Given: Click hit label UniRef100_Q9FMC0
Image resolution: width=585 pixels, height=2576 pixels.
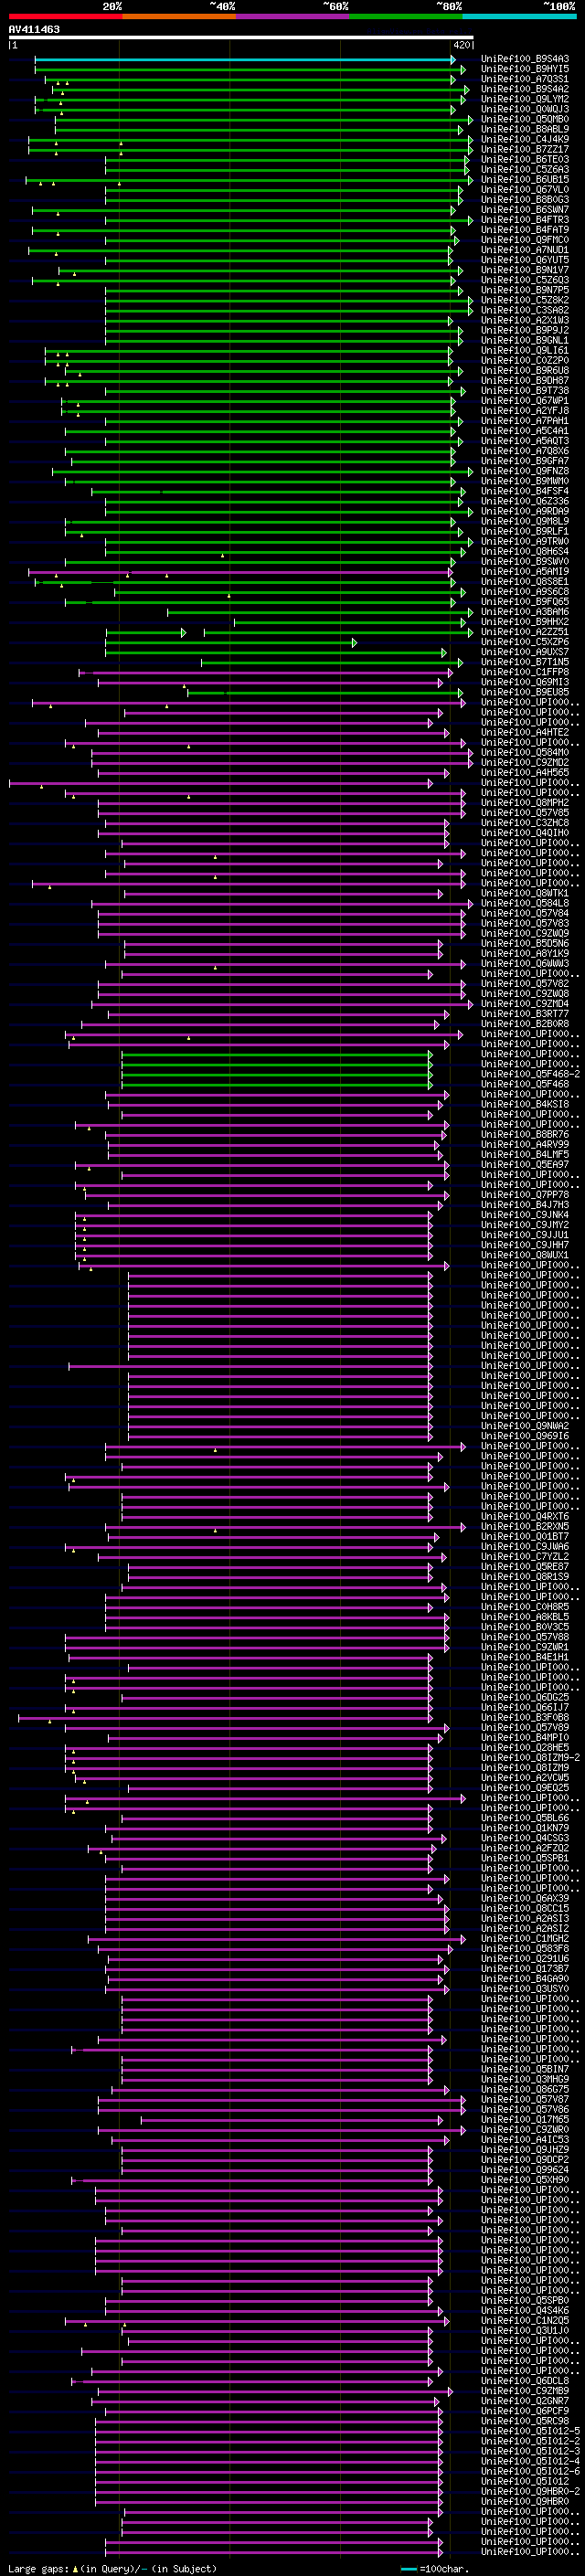Looking at the screenshot, I should 525,240.
